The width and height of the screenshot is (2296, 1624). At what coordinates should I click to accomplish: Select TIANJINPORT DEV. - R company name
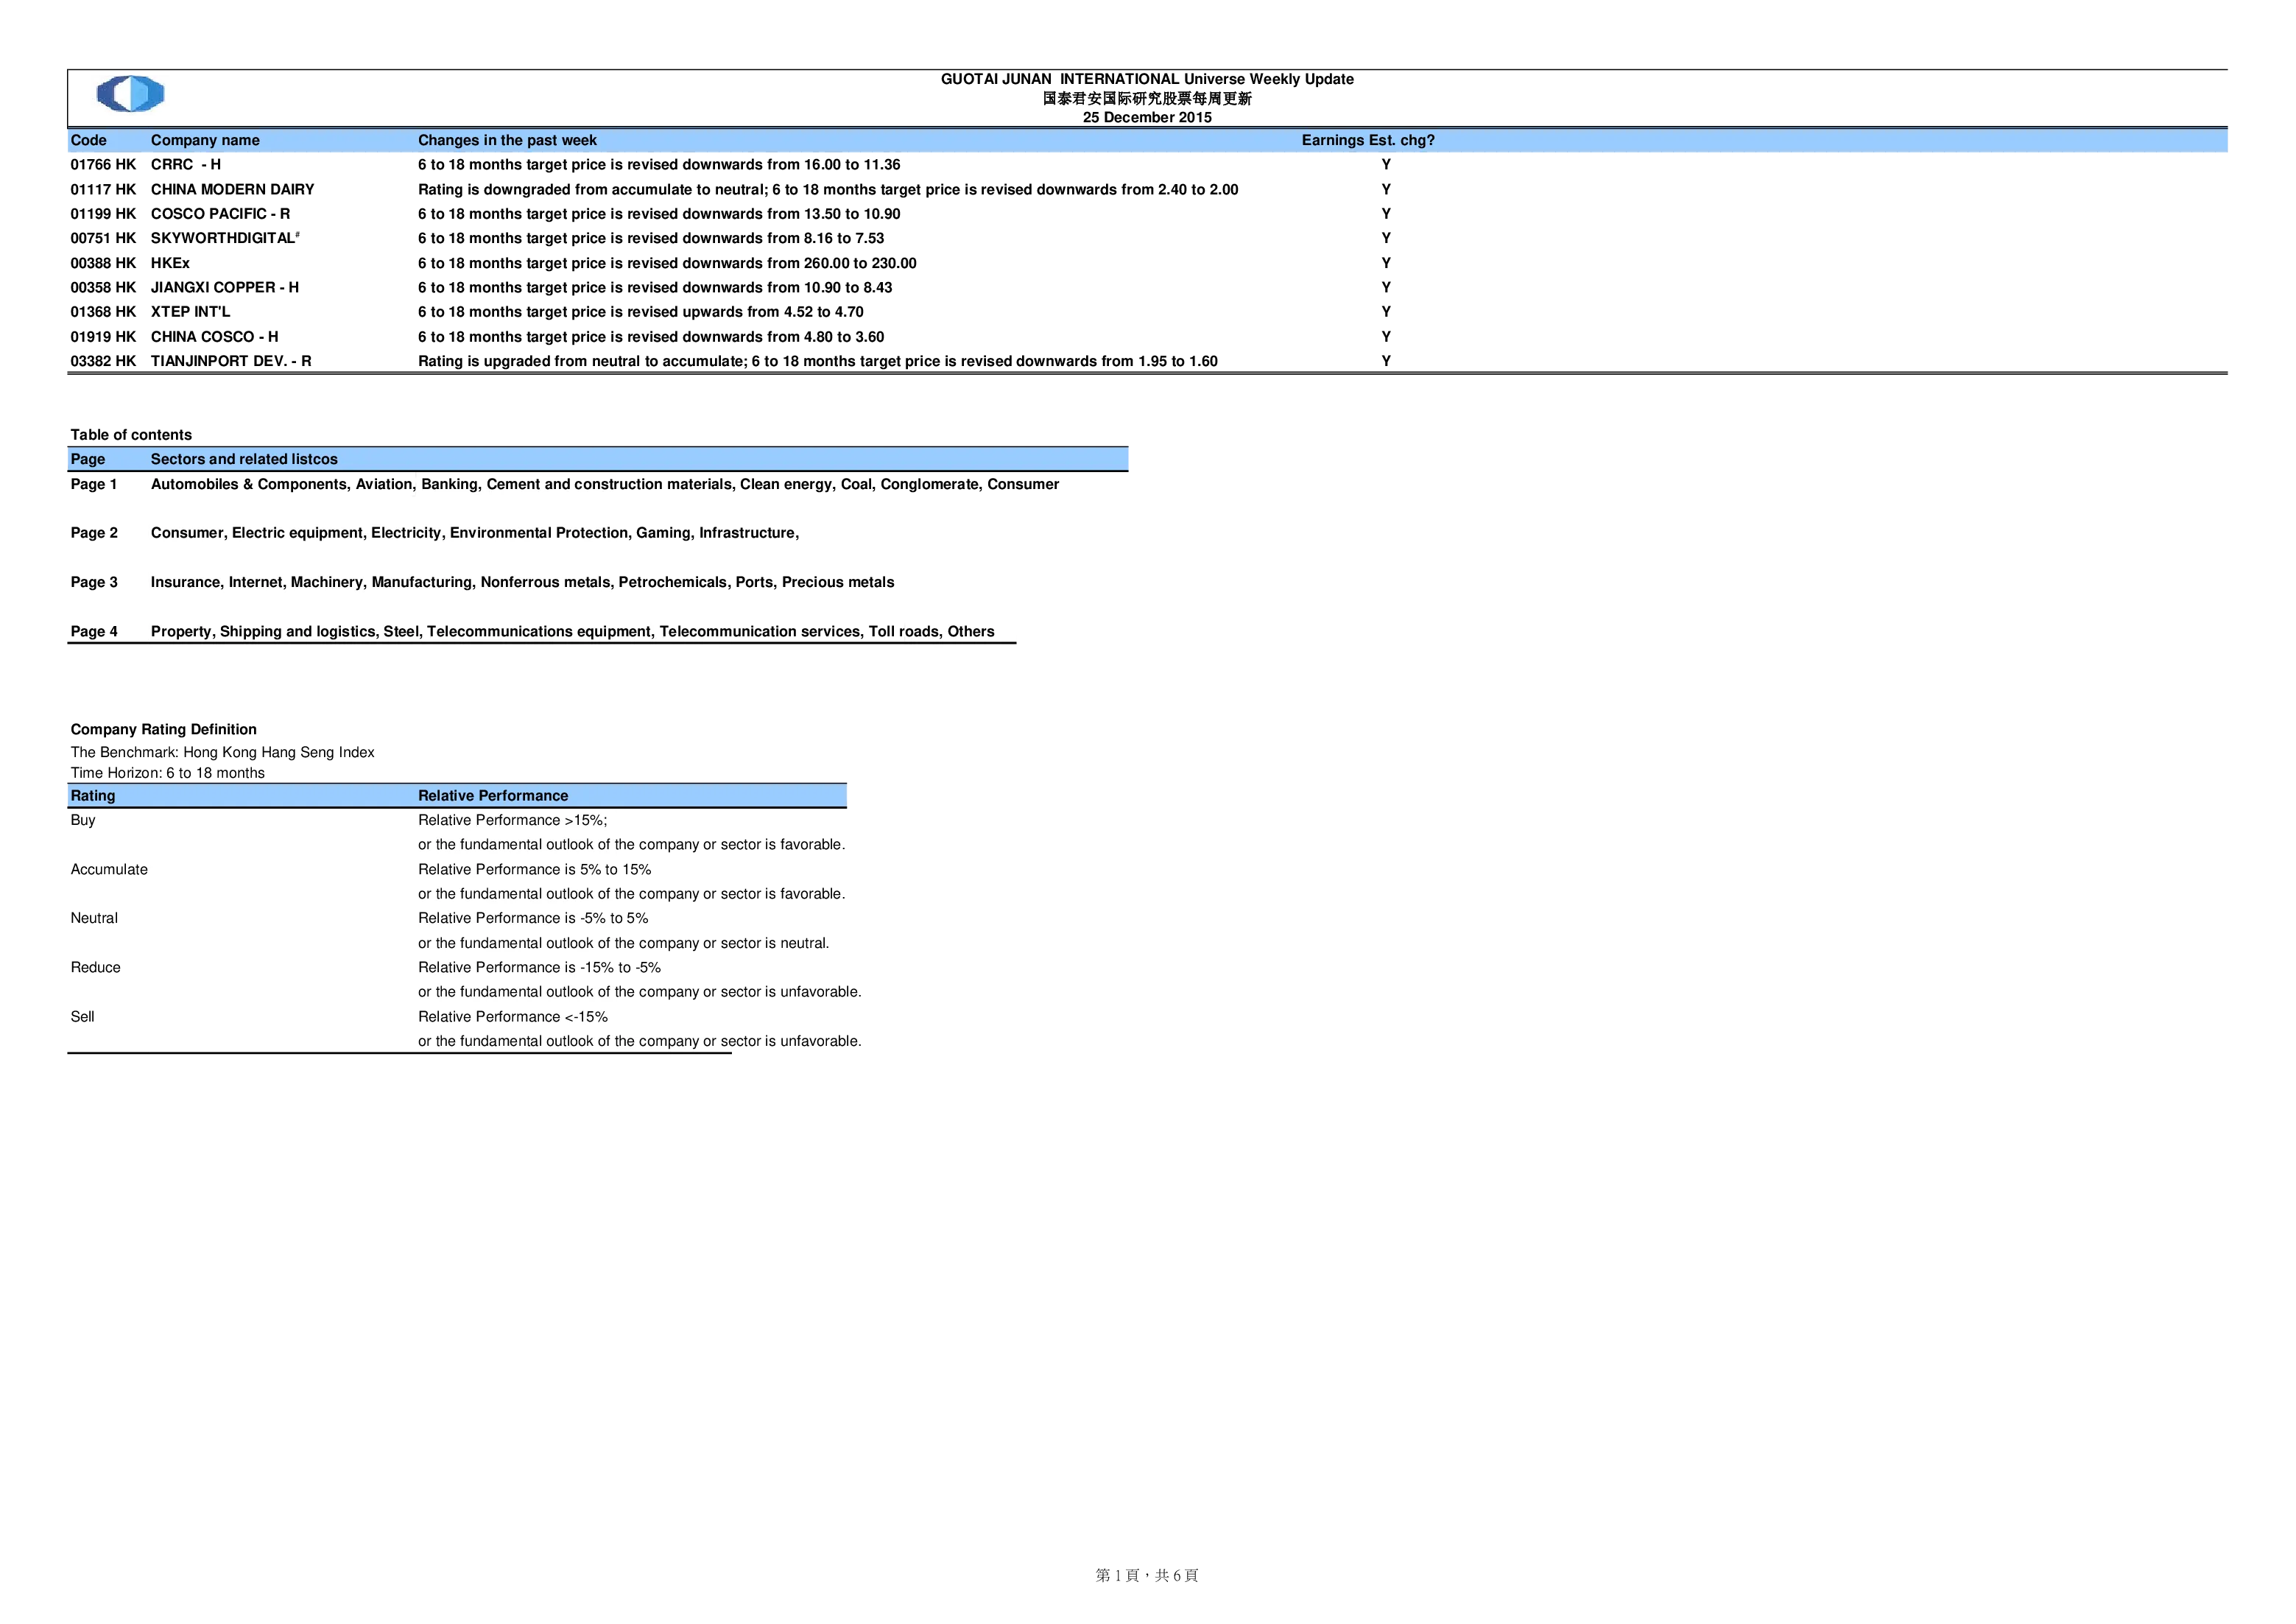tap(231, 361)
